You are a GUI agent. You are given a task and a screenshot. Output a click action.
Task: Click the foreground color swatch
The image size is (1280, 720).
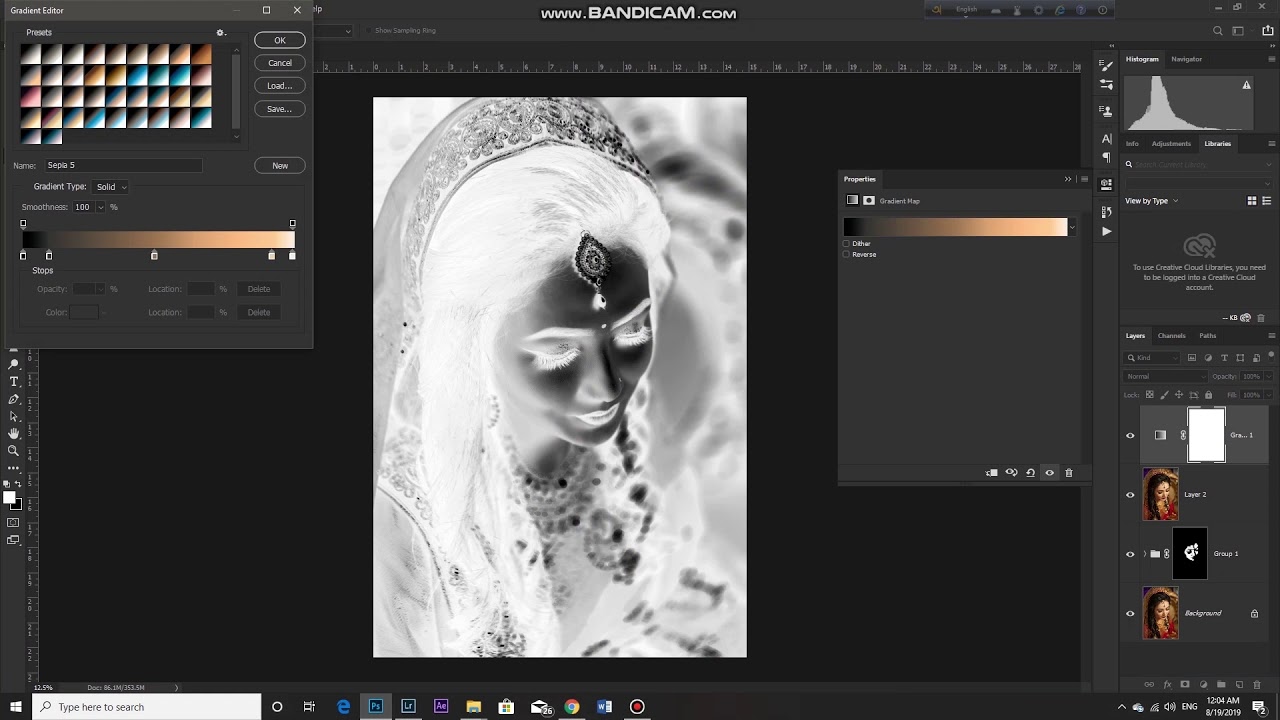[x=9, y=497]
